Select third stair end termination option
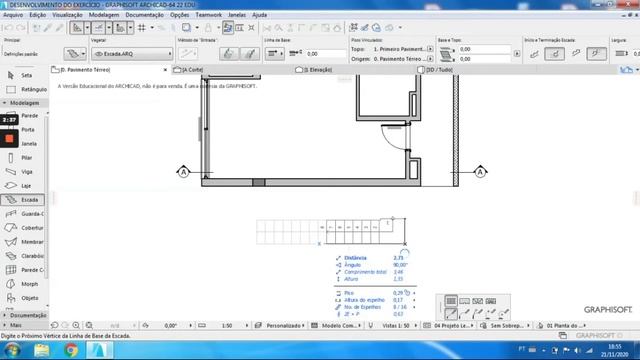 [x=576, y=54]
